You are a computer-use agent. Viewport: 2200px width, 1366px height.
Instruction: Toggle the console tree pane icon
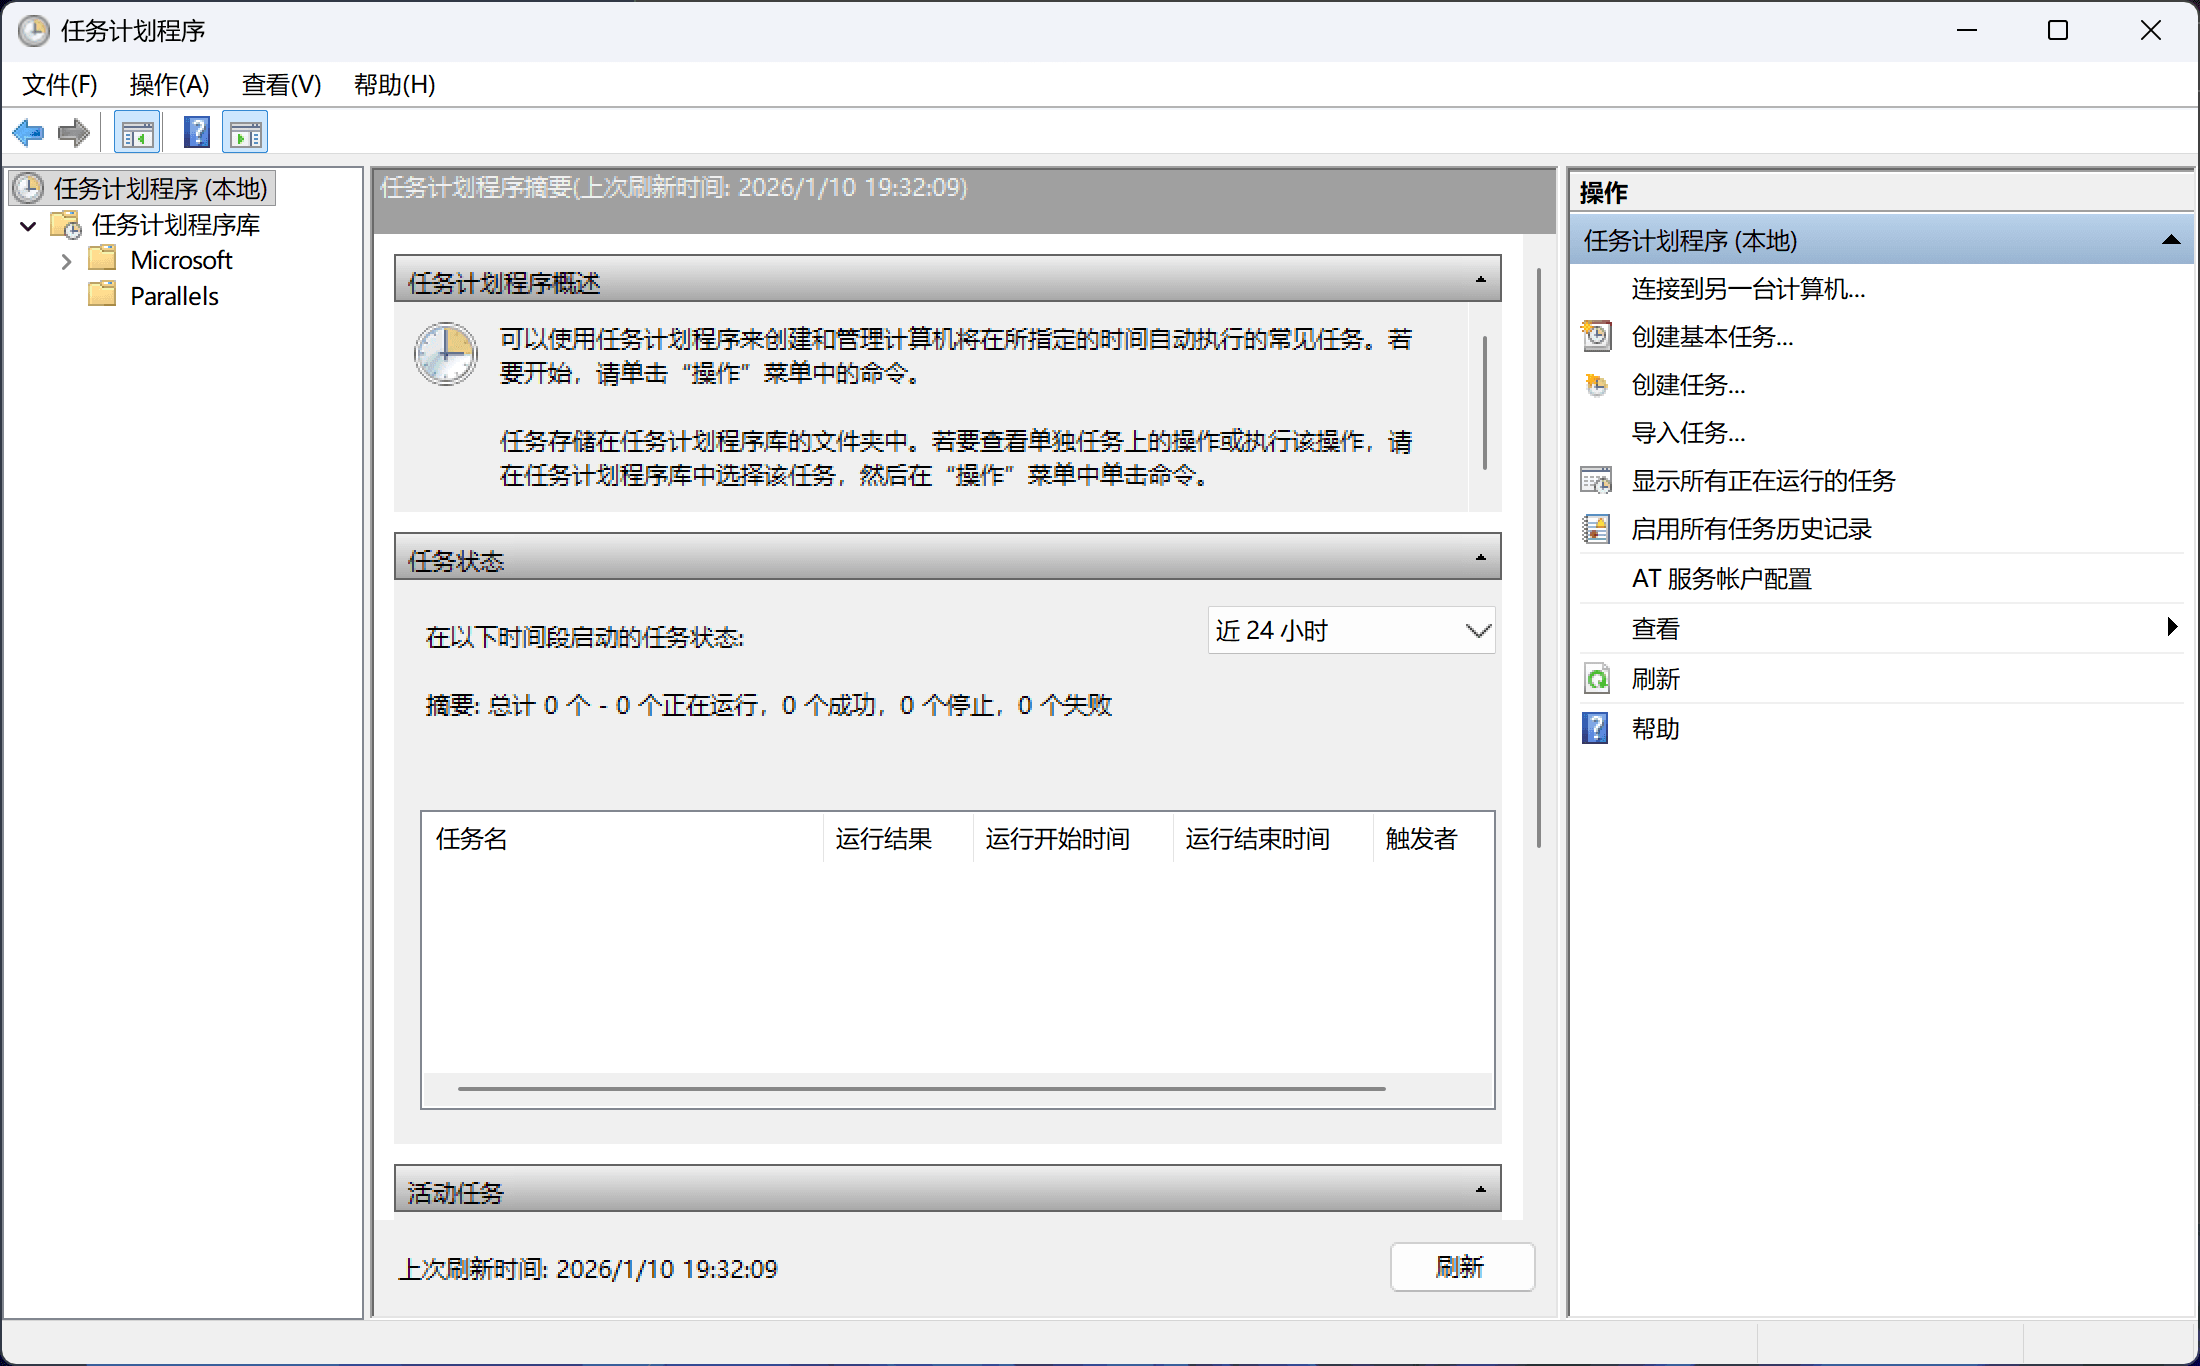[x=137, y=133]
